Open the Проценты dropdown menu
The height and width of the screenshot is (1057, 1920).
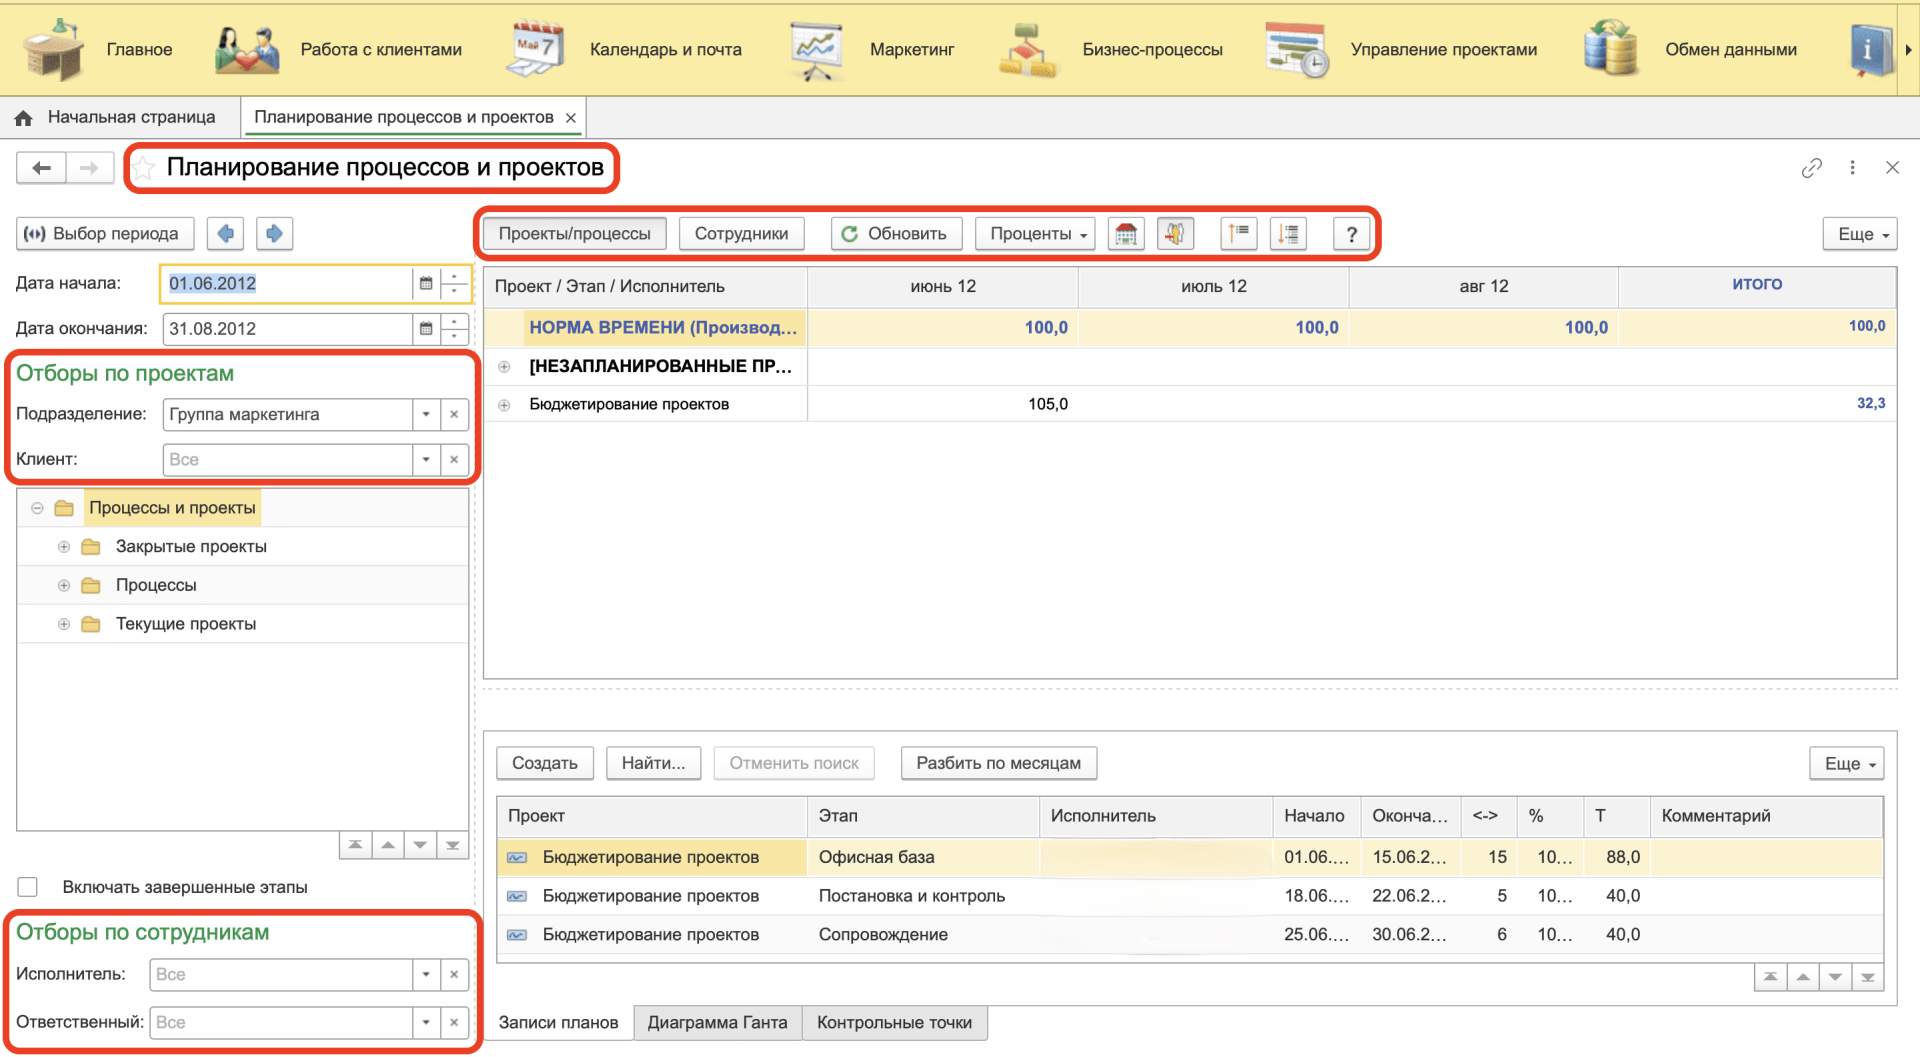1036,234
